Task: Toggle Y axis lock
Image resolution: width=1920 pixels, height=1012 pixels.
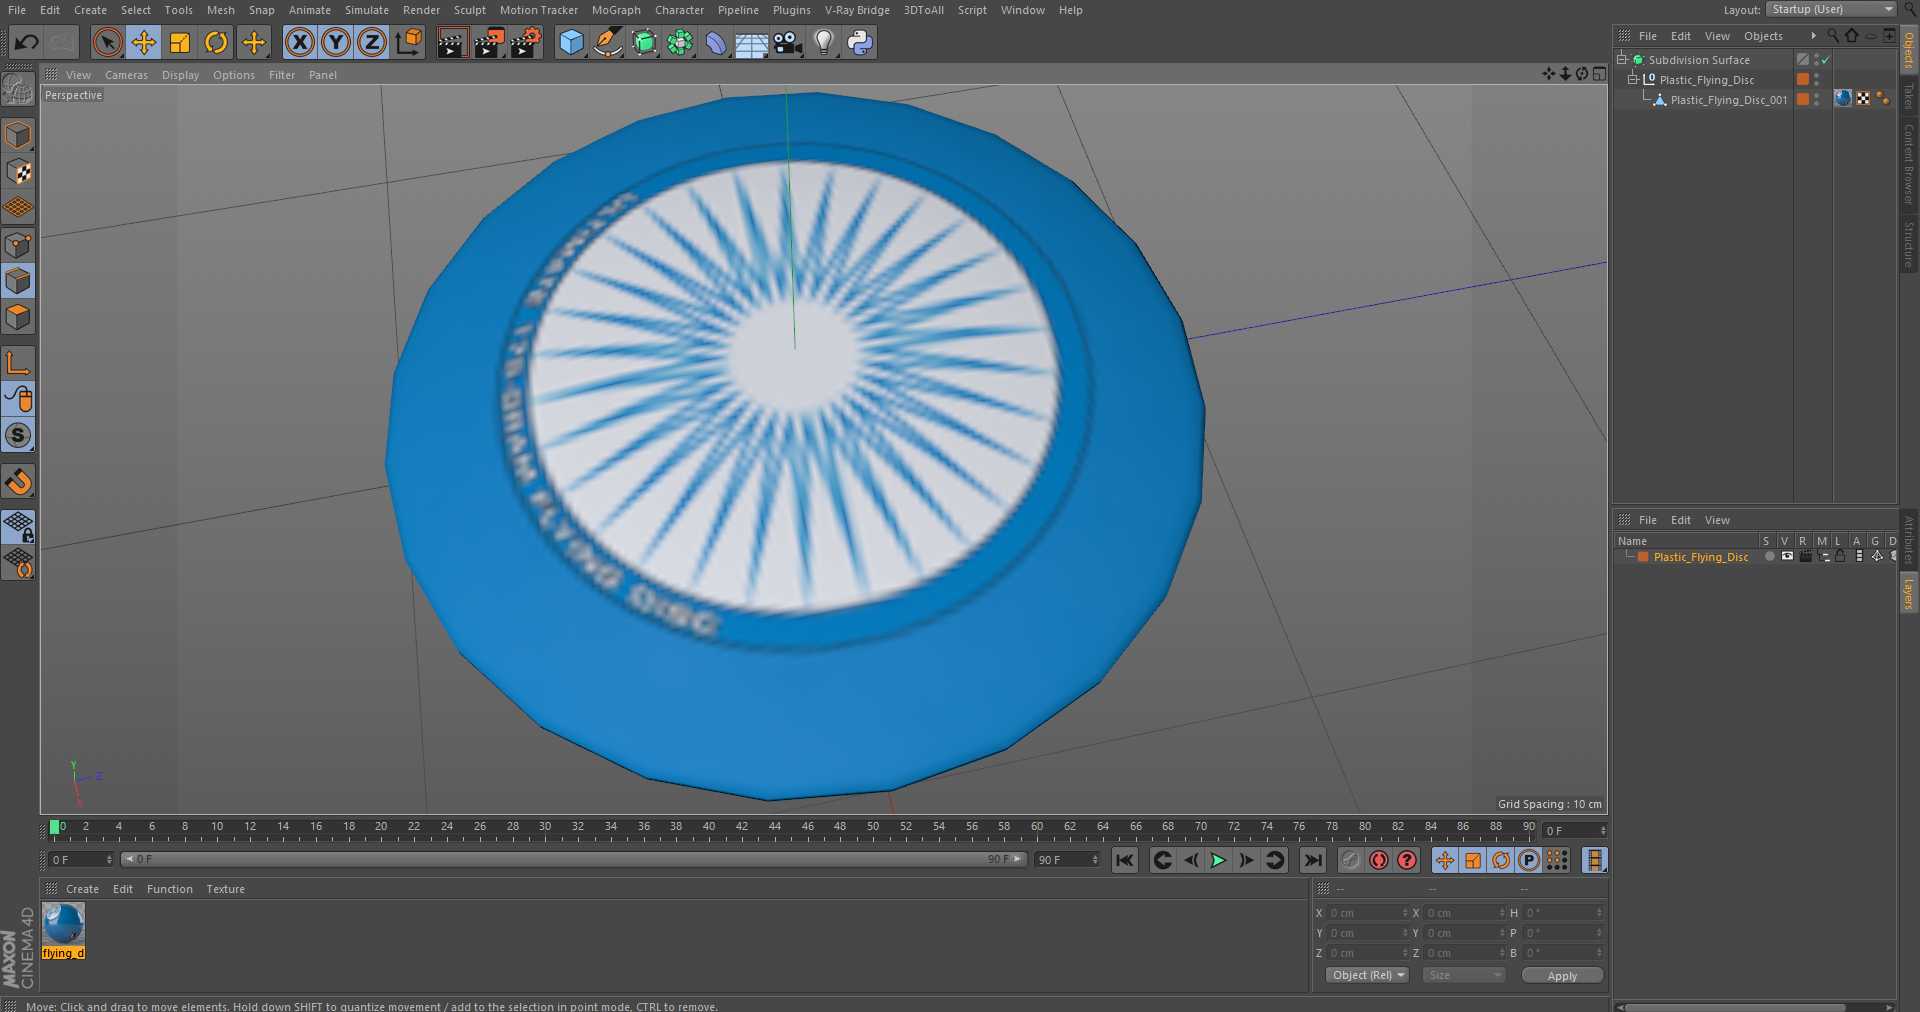Action: click(336, 42)
